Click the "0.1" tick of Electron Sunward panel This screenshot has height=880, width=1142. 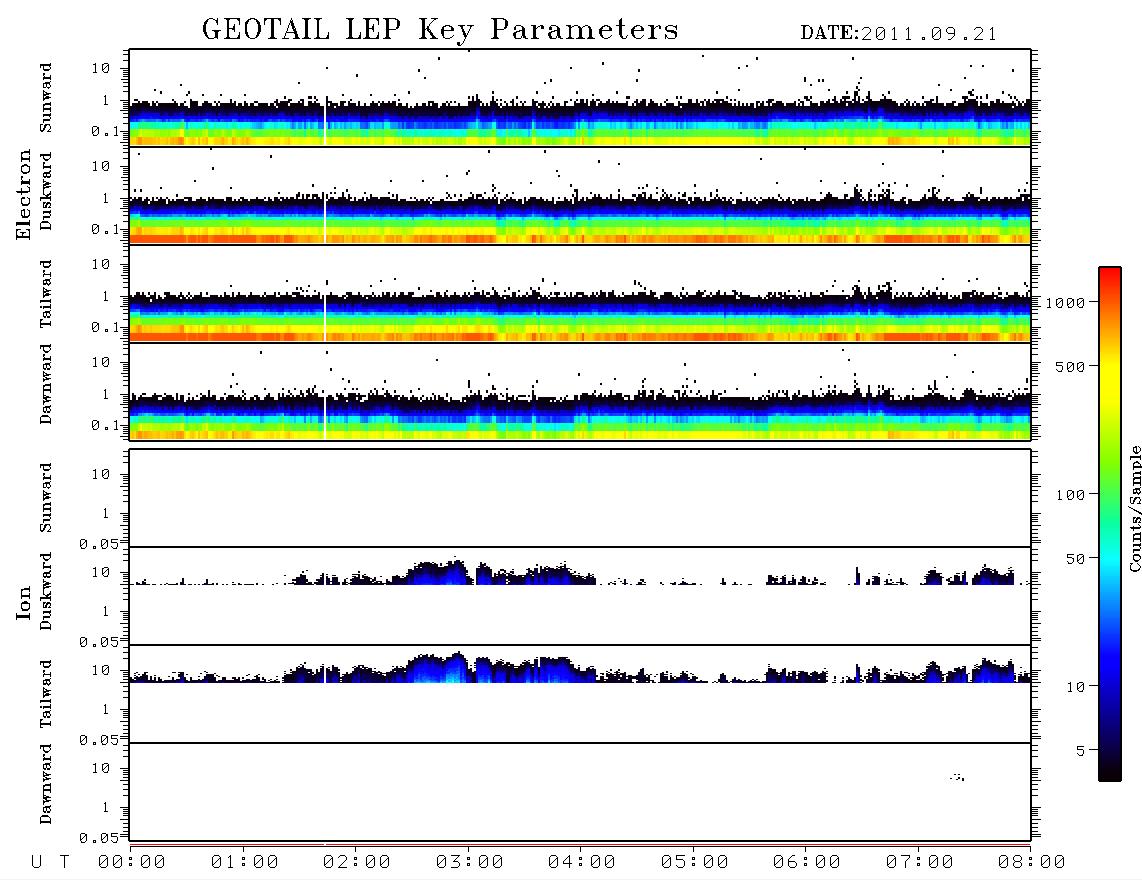click(x=105, y=131)
